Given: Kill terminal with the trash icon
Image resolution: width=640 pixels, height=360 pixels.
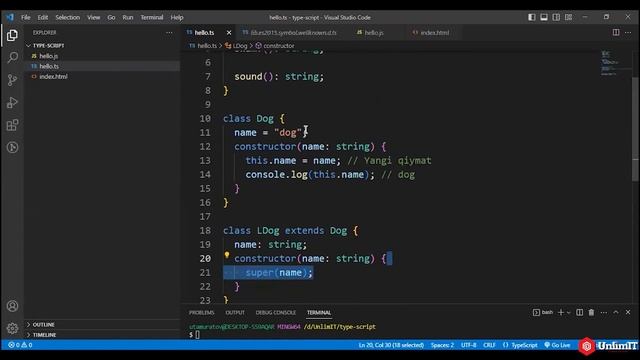Looking at the screenshot, I should (x=591, y=312).
